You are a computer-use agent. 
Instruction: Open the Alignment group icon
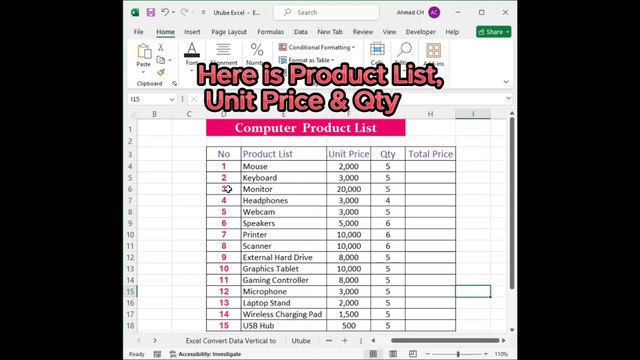point(223,50)
